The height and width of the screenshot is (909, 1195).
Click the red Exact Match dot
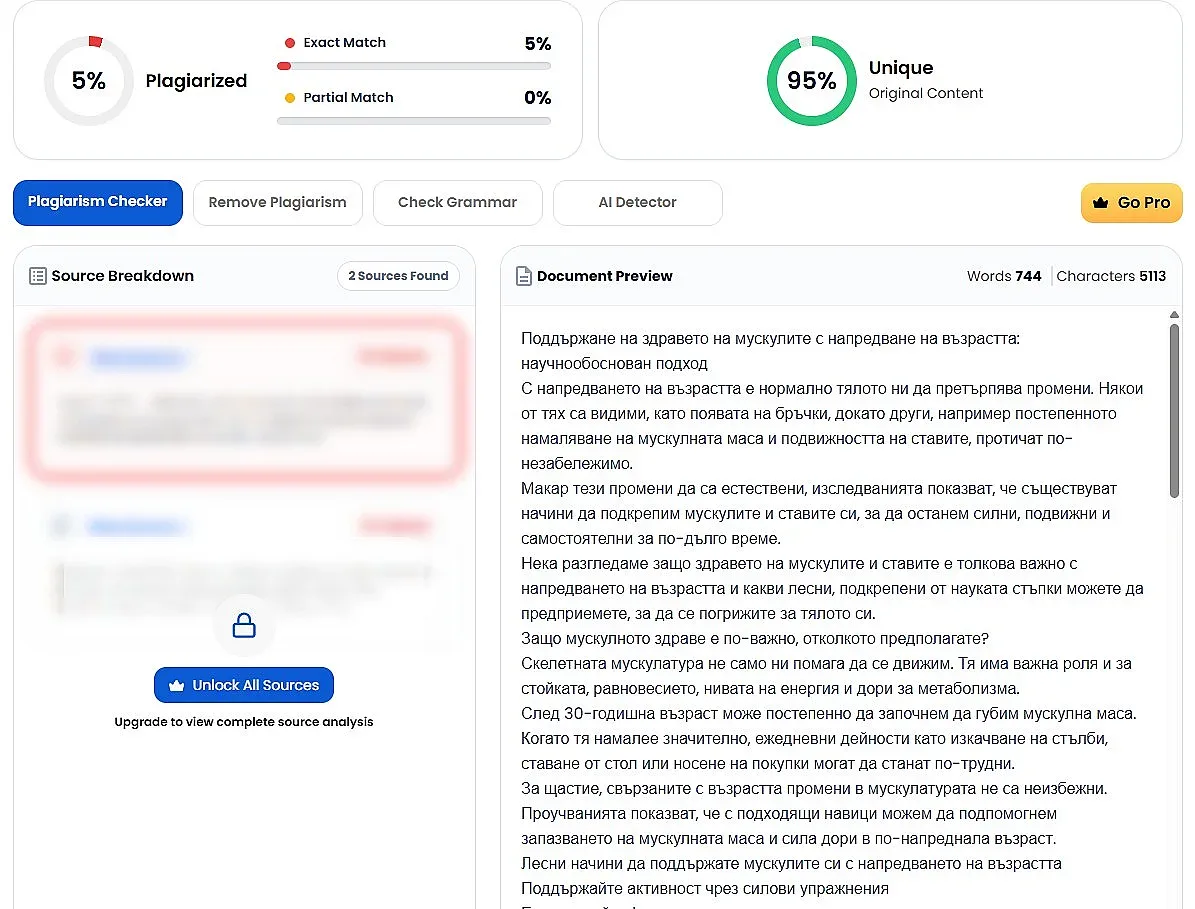290,43
